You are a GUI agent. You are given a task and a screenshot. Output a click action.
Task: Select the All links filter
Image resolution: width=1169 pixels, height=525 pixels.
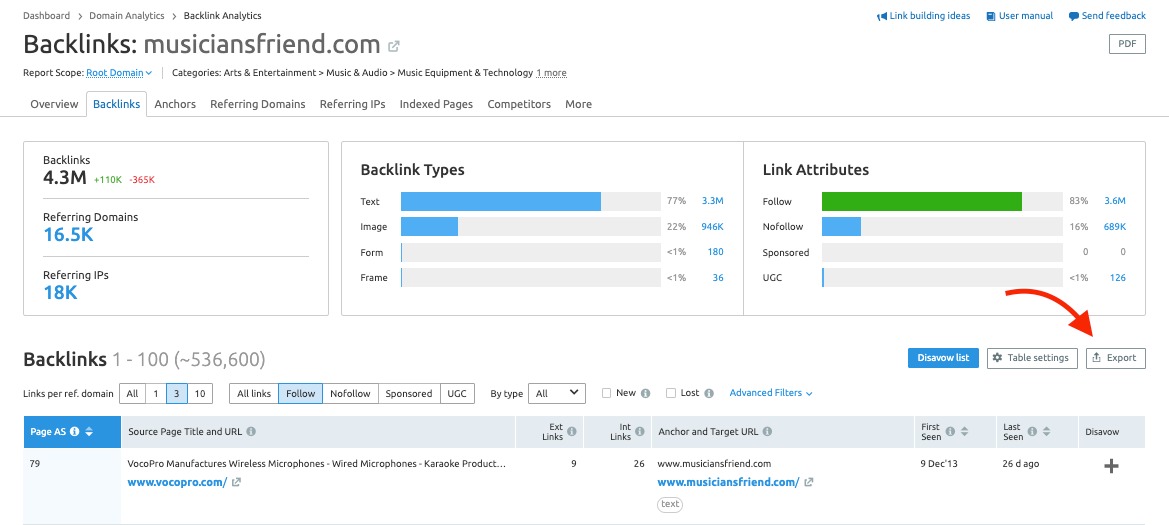pos(254,393)
